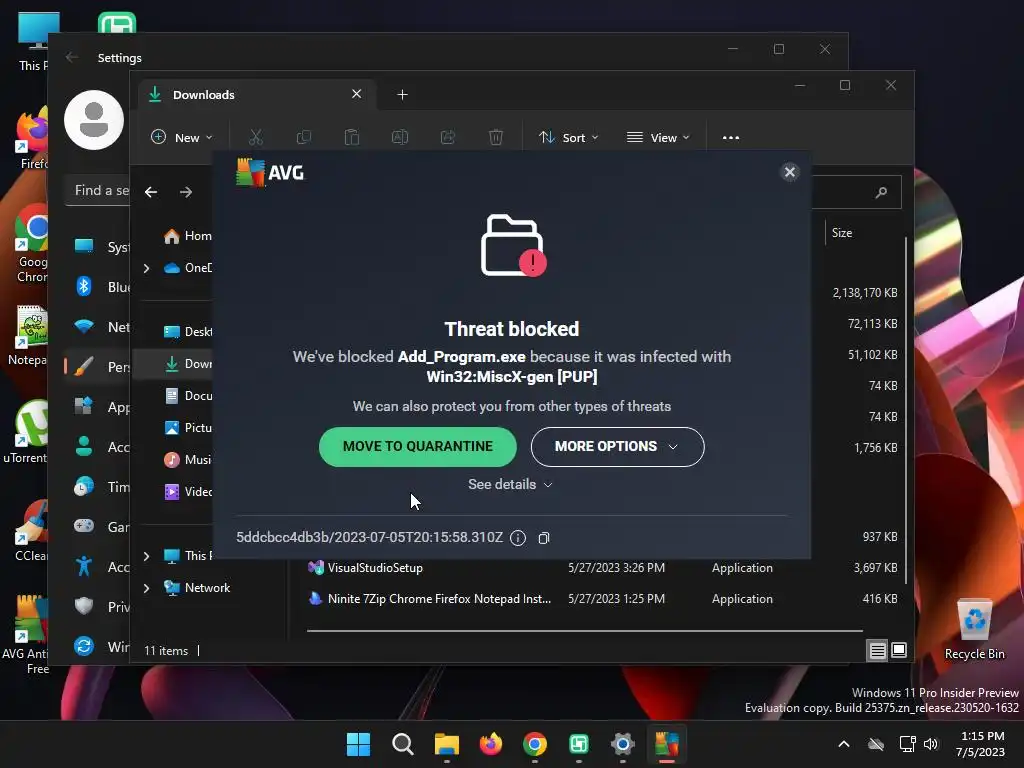Screen dimensions: 1024x768
Task: Switch Explorer to details view layout
Action: pyautogui.click(x=877, y=650)
